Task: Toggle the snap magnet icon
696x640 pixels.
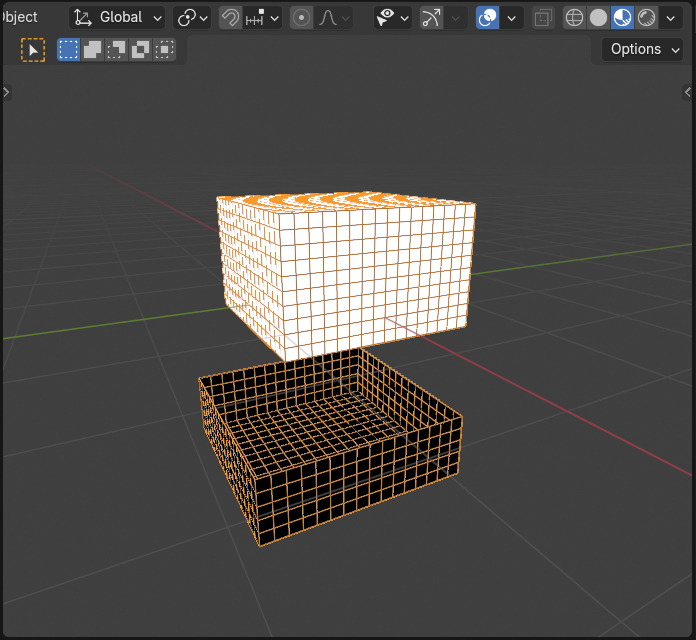Action: click(230, 18)
